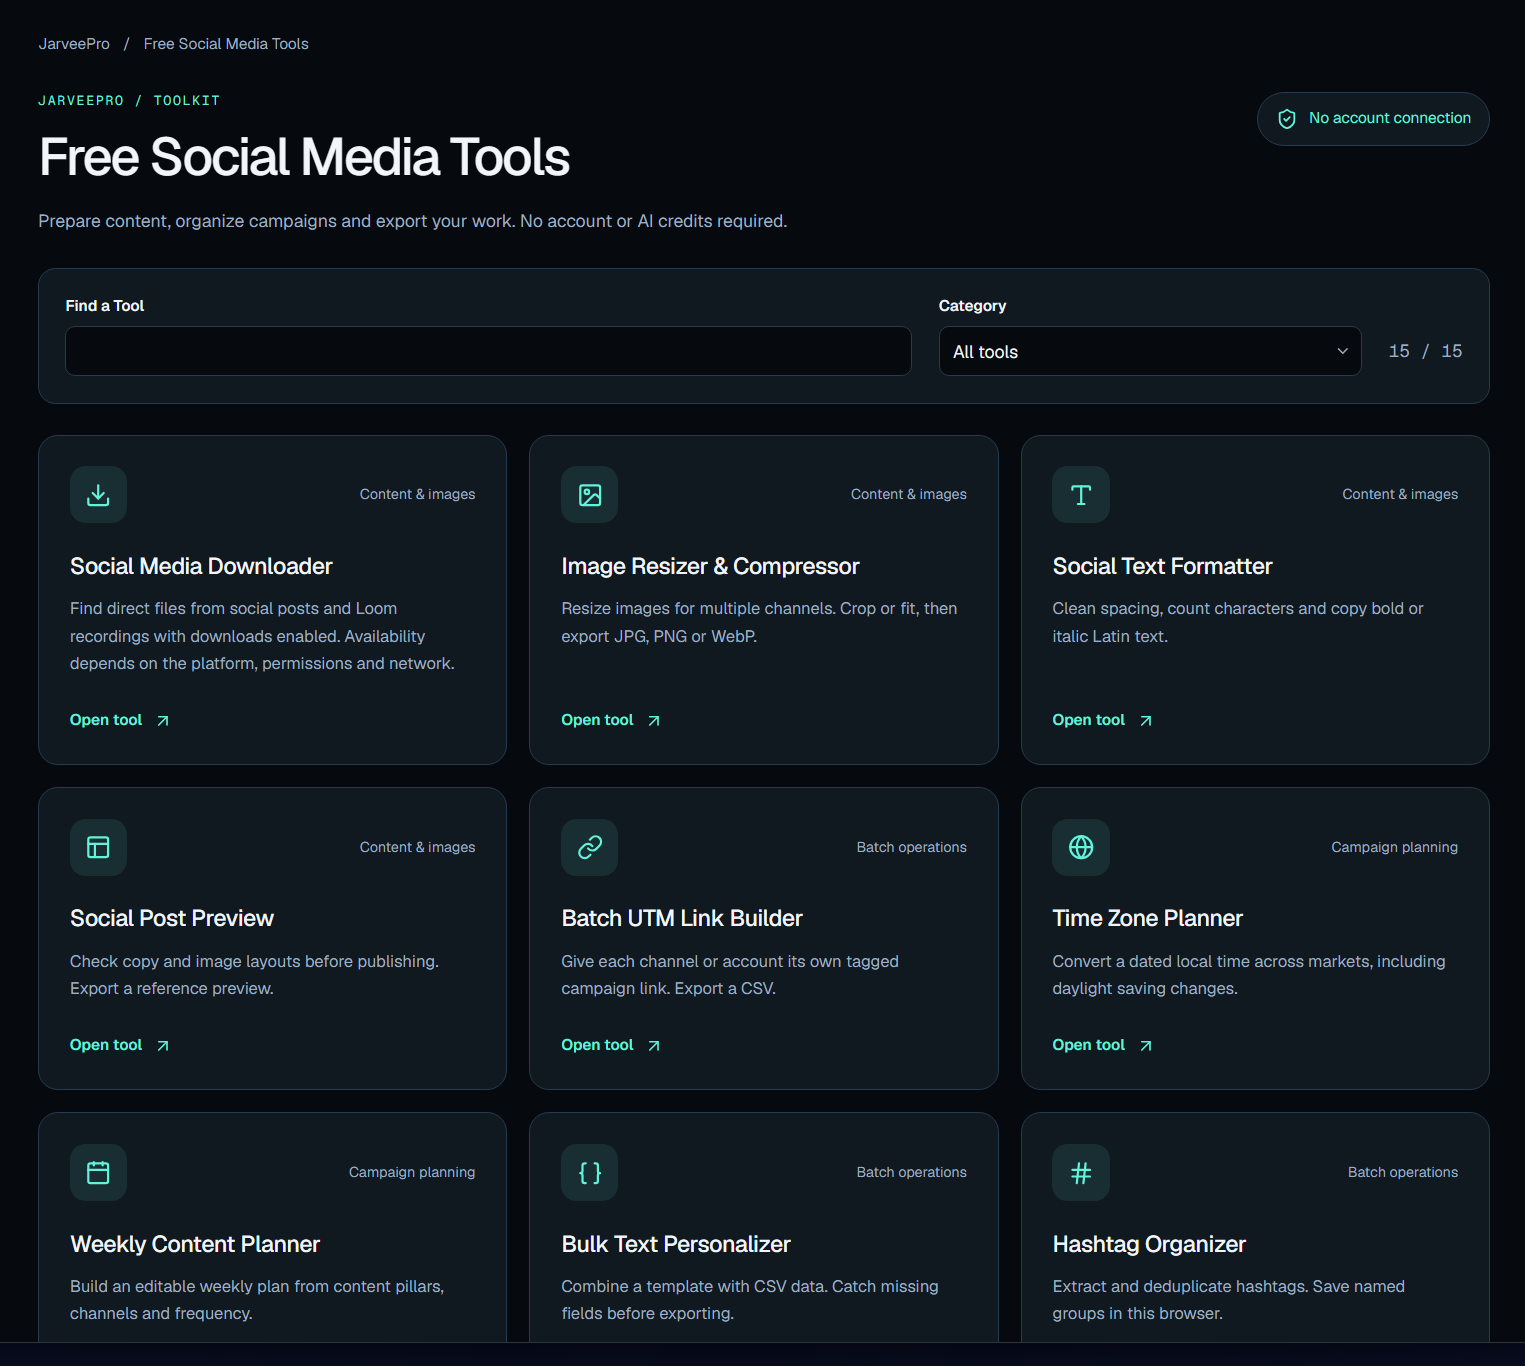The width and height of the screenshot is (1525, 1366).
Task: Open tool link for Batch UTM Link Builder
Action: pos(611,1045)
